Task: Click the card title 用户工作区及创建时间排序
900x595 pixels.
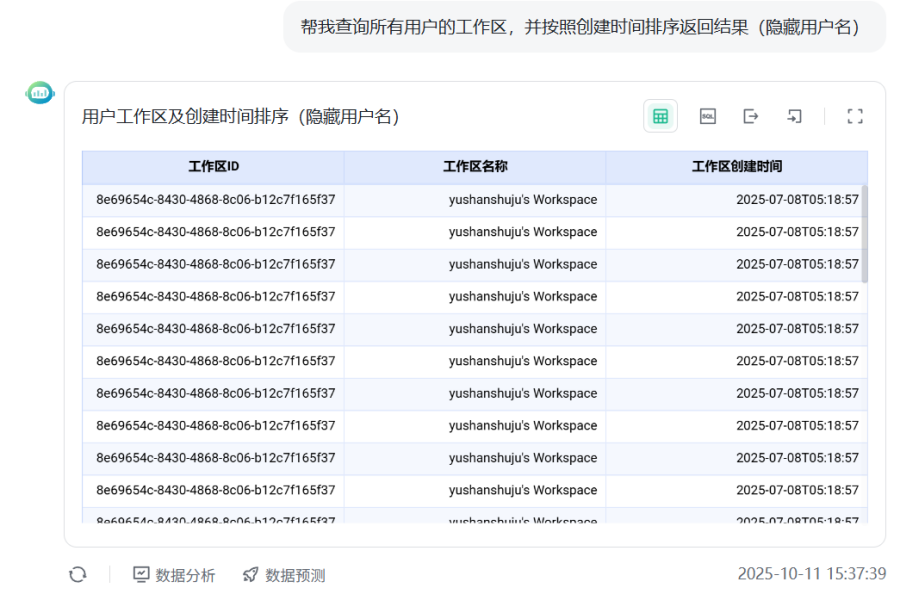Action: (240, 117)
